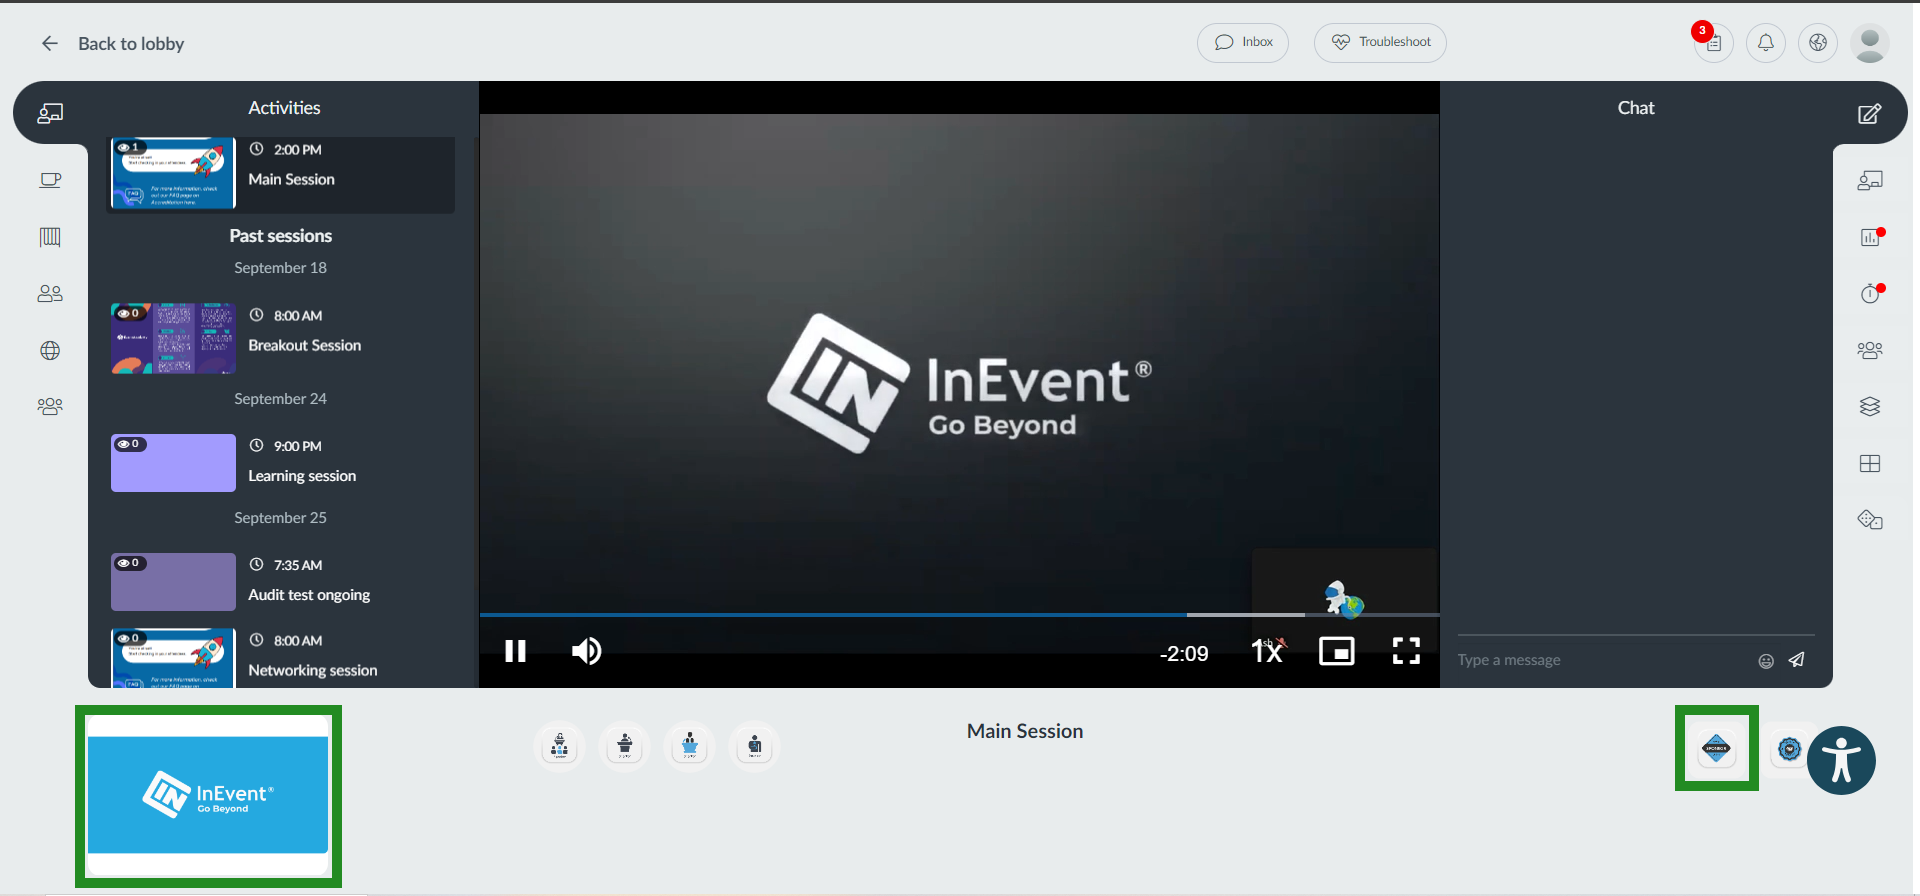Select the Chat presenter icon in right sidebar
Screen dimensions: 1920x896
[x=1870, y=180]
